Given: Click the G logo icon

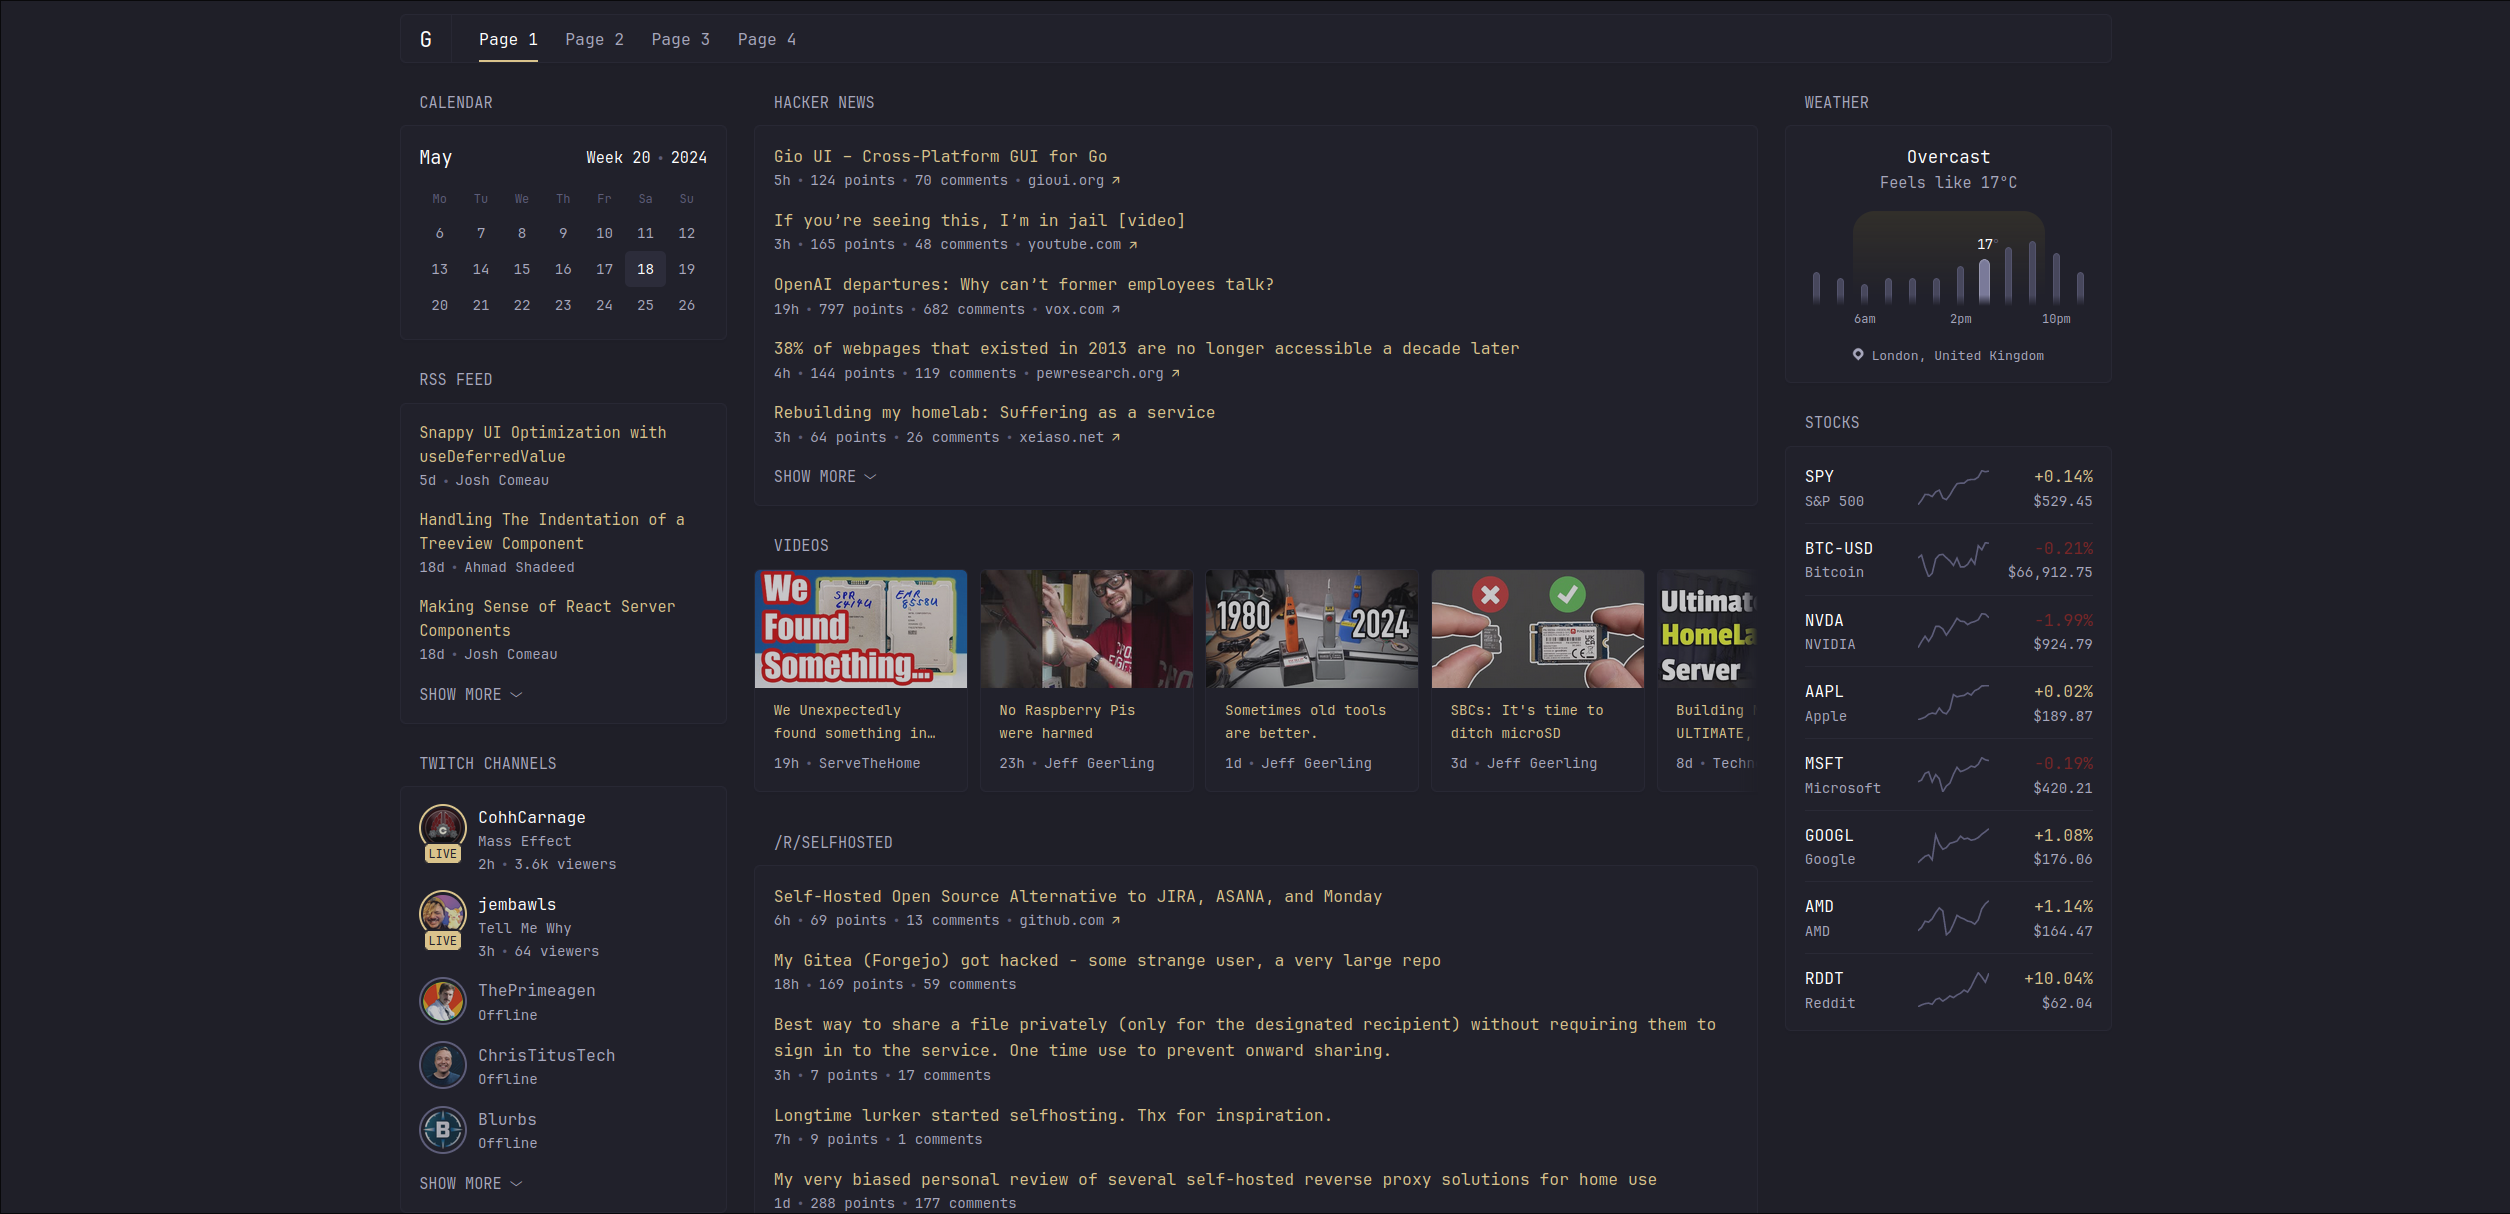Looking at the screenshot, I should click(426, 39).
